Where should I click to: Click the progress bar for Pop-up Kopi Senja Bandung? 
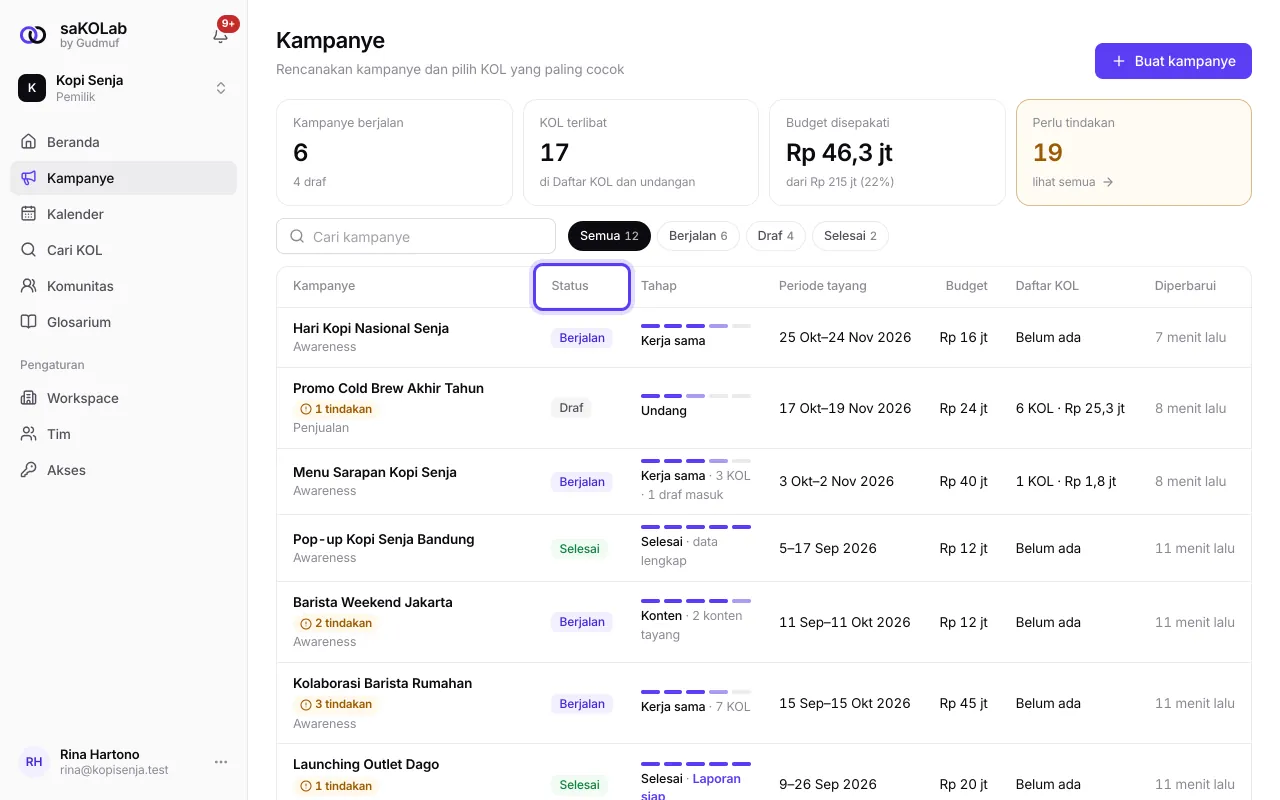pos(696,527)
